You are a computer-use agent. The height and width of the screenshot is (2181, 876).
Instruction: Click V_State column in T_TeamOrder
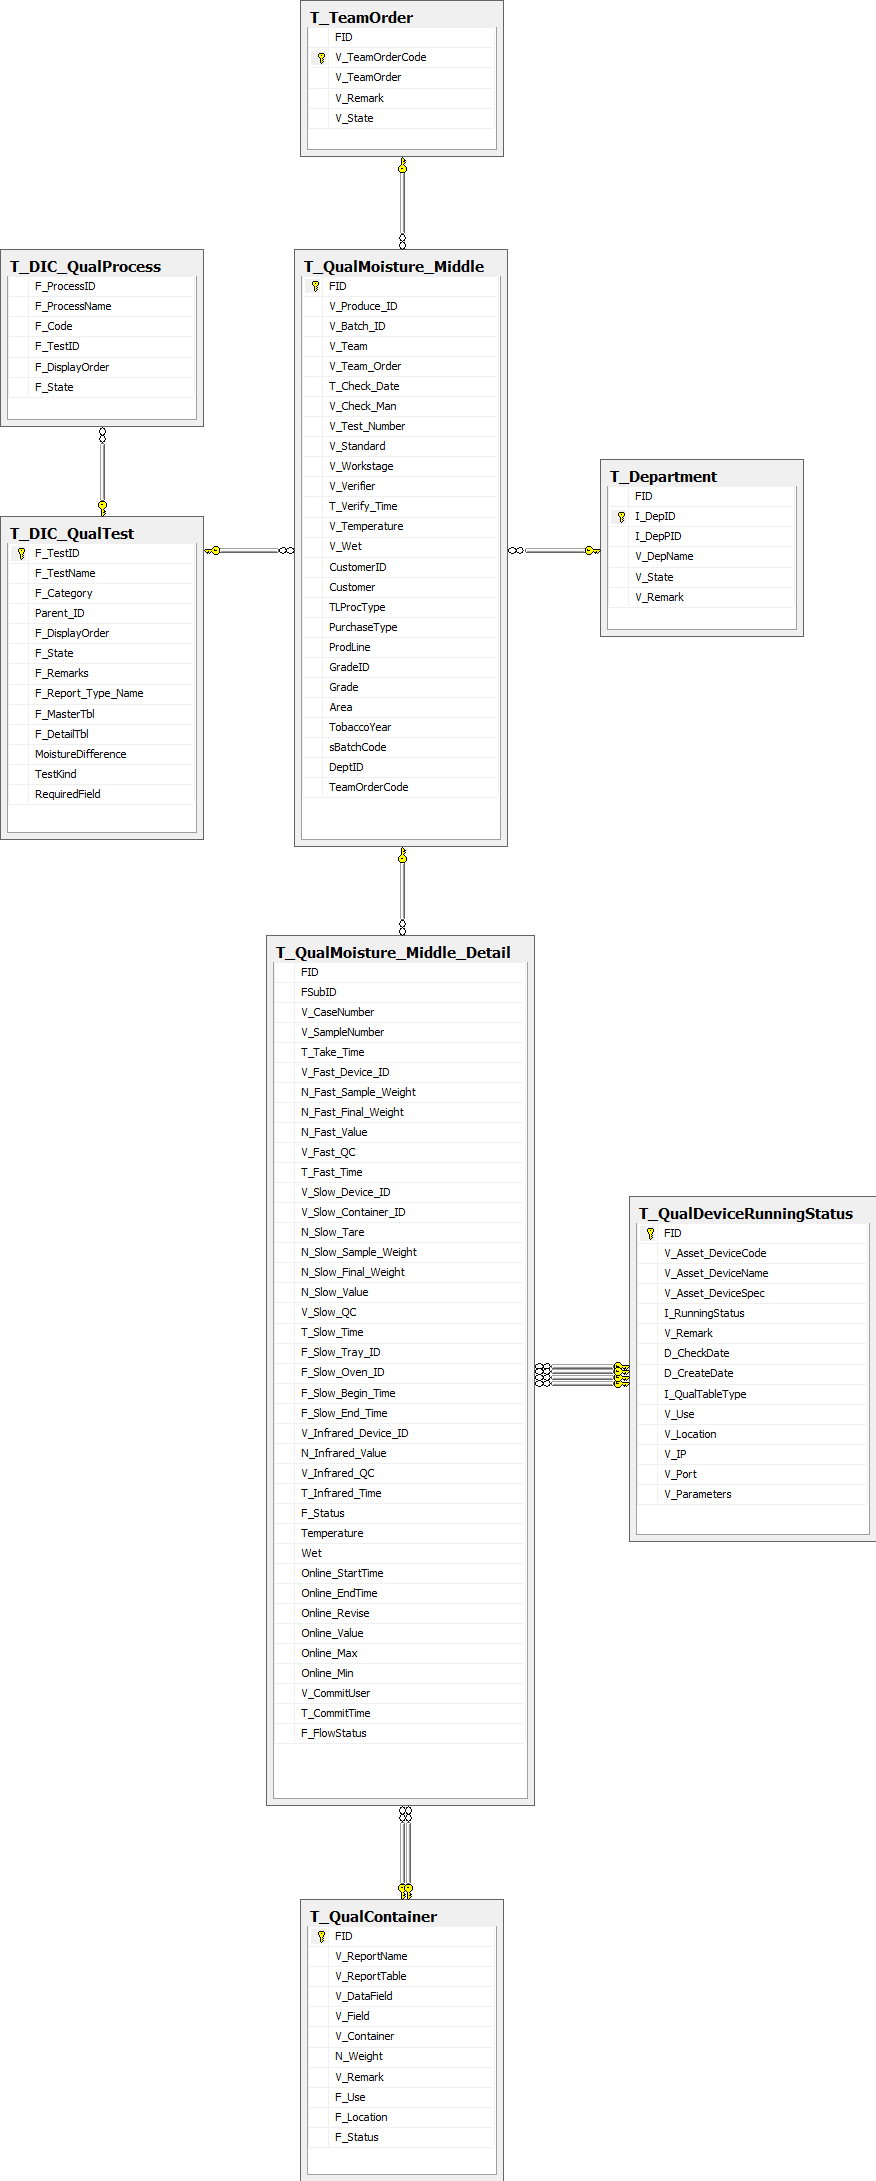click(x=402, y=118)
